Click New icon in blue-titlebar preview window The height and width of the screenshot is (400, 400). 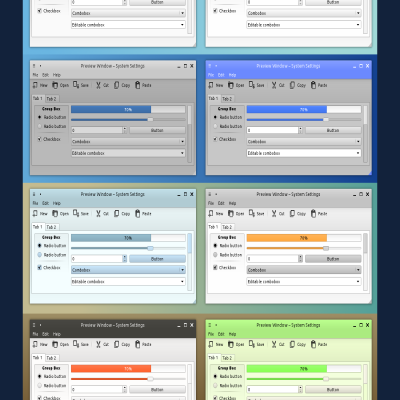(211, 85)
